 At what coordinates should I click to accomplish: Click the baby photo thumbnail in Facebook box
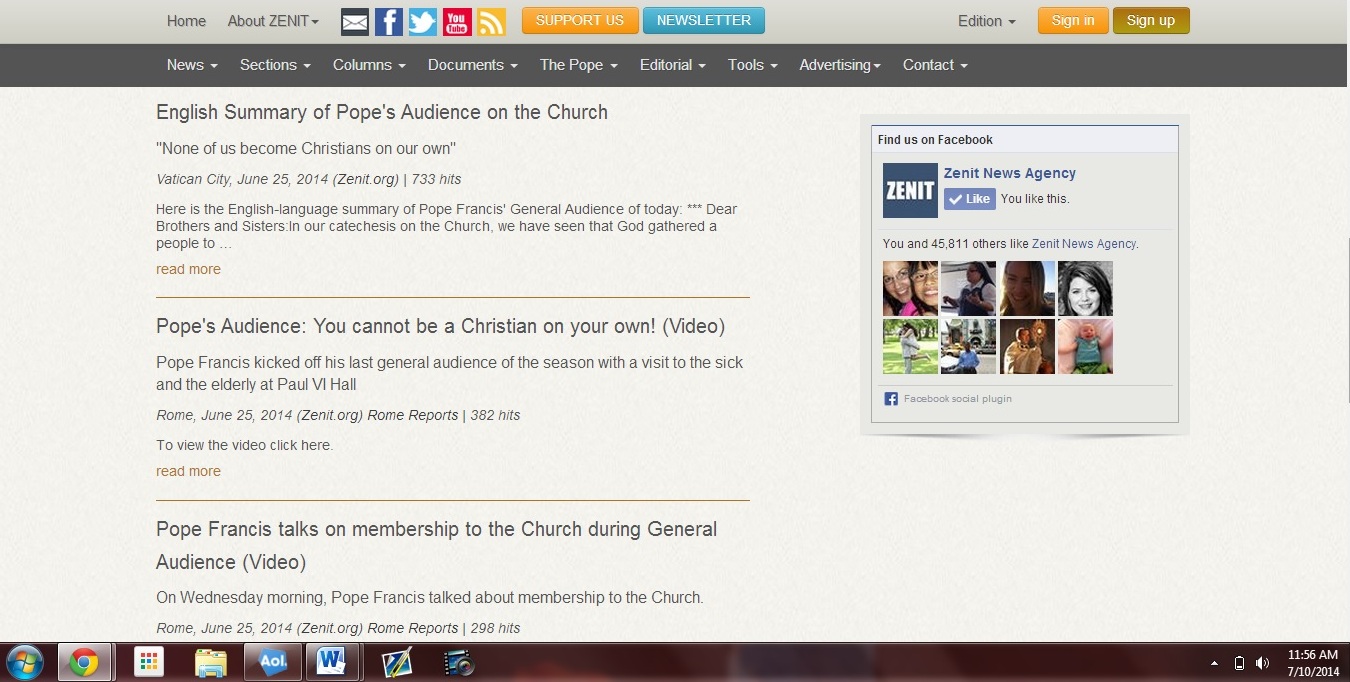(x=1085, y=346)
